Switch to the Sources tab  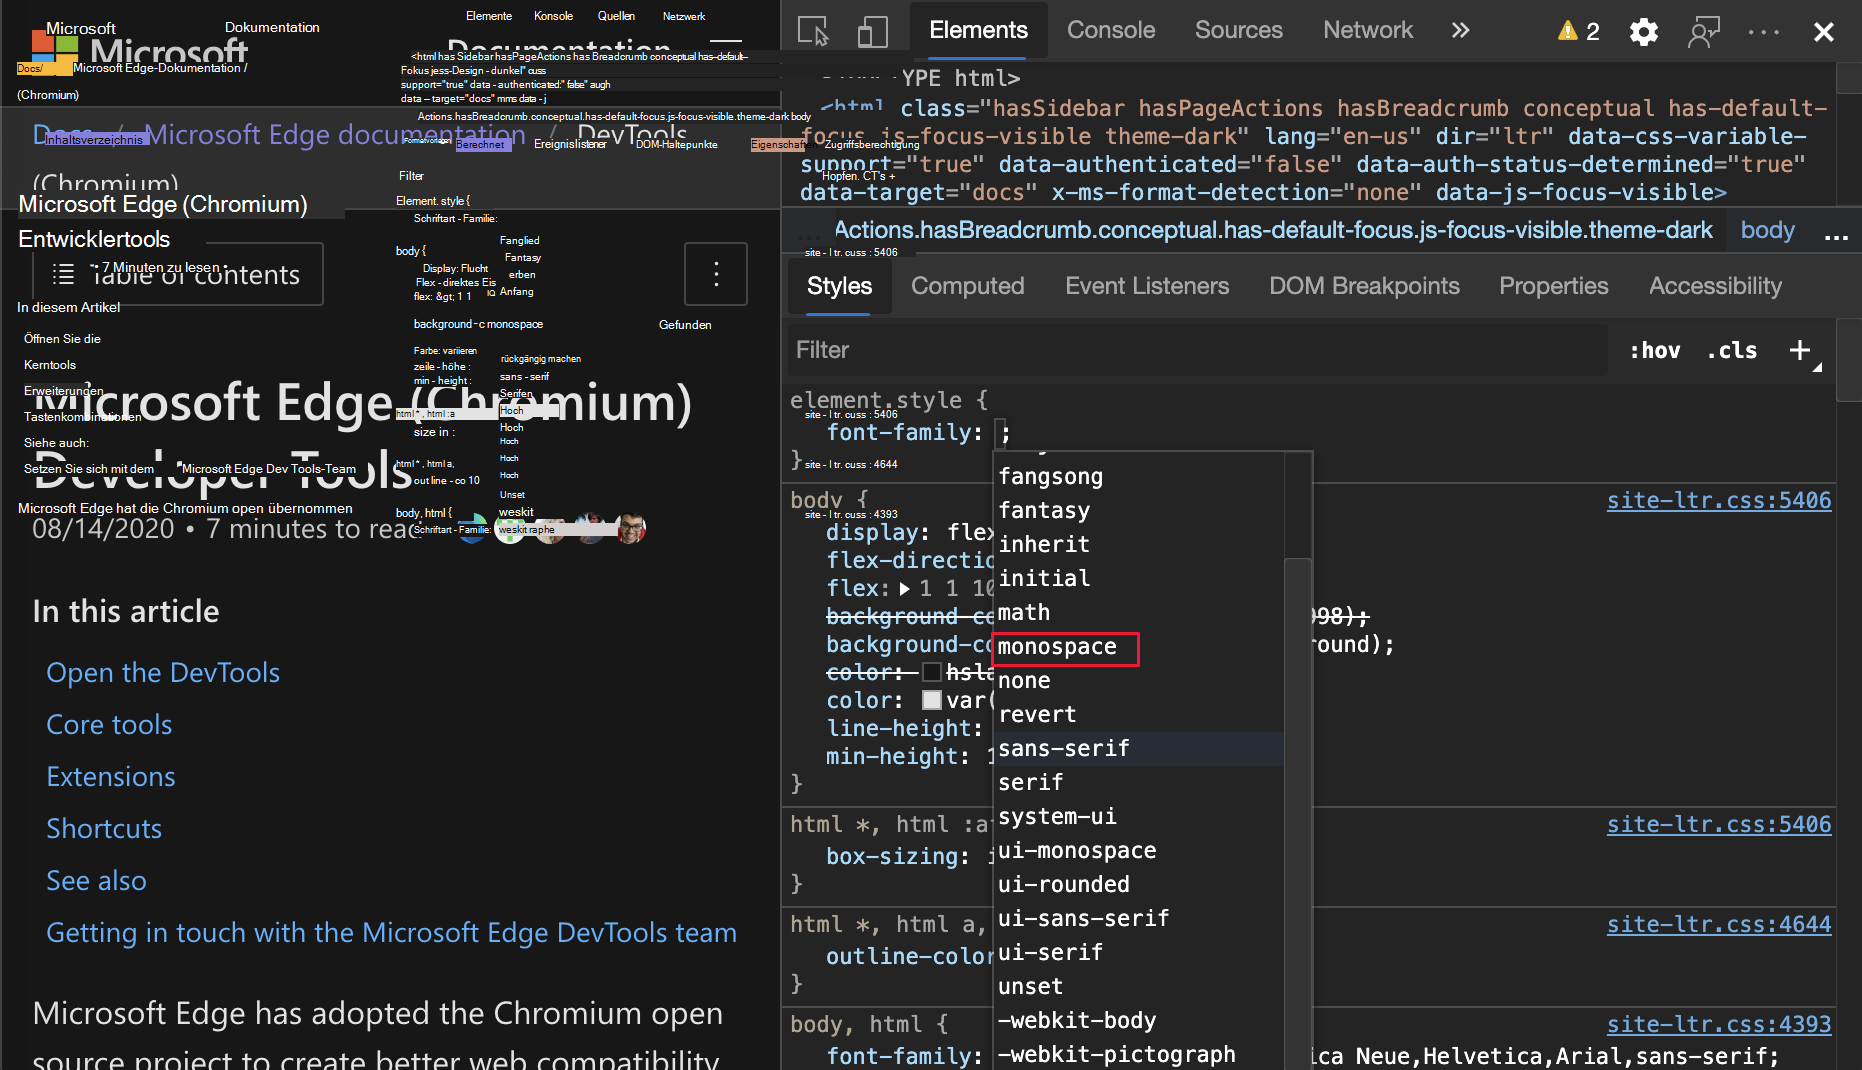[x=1238, y=30]
